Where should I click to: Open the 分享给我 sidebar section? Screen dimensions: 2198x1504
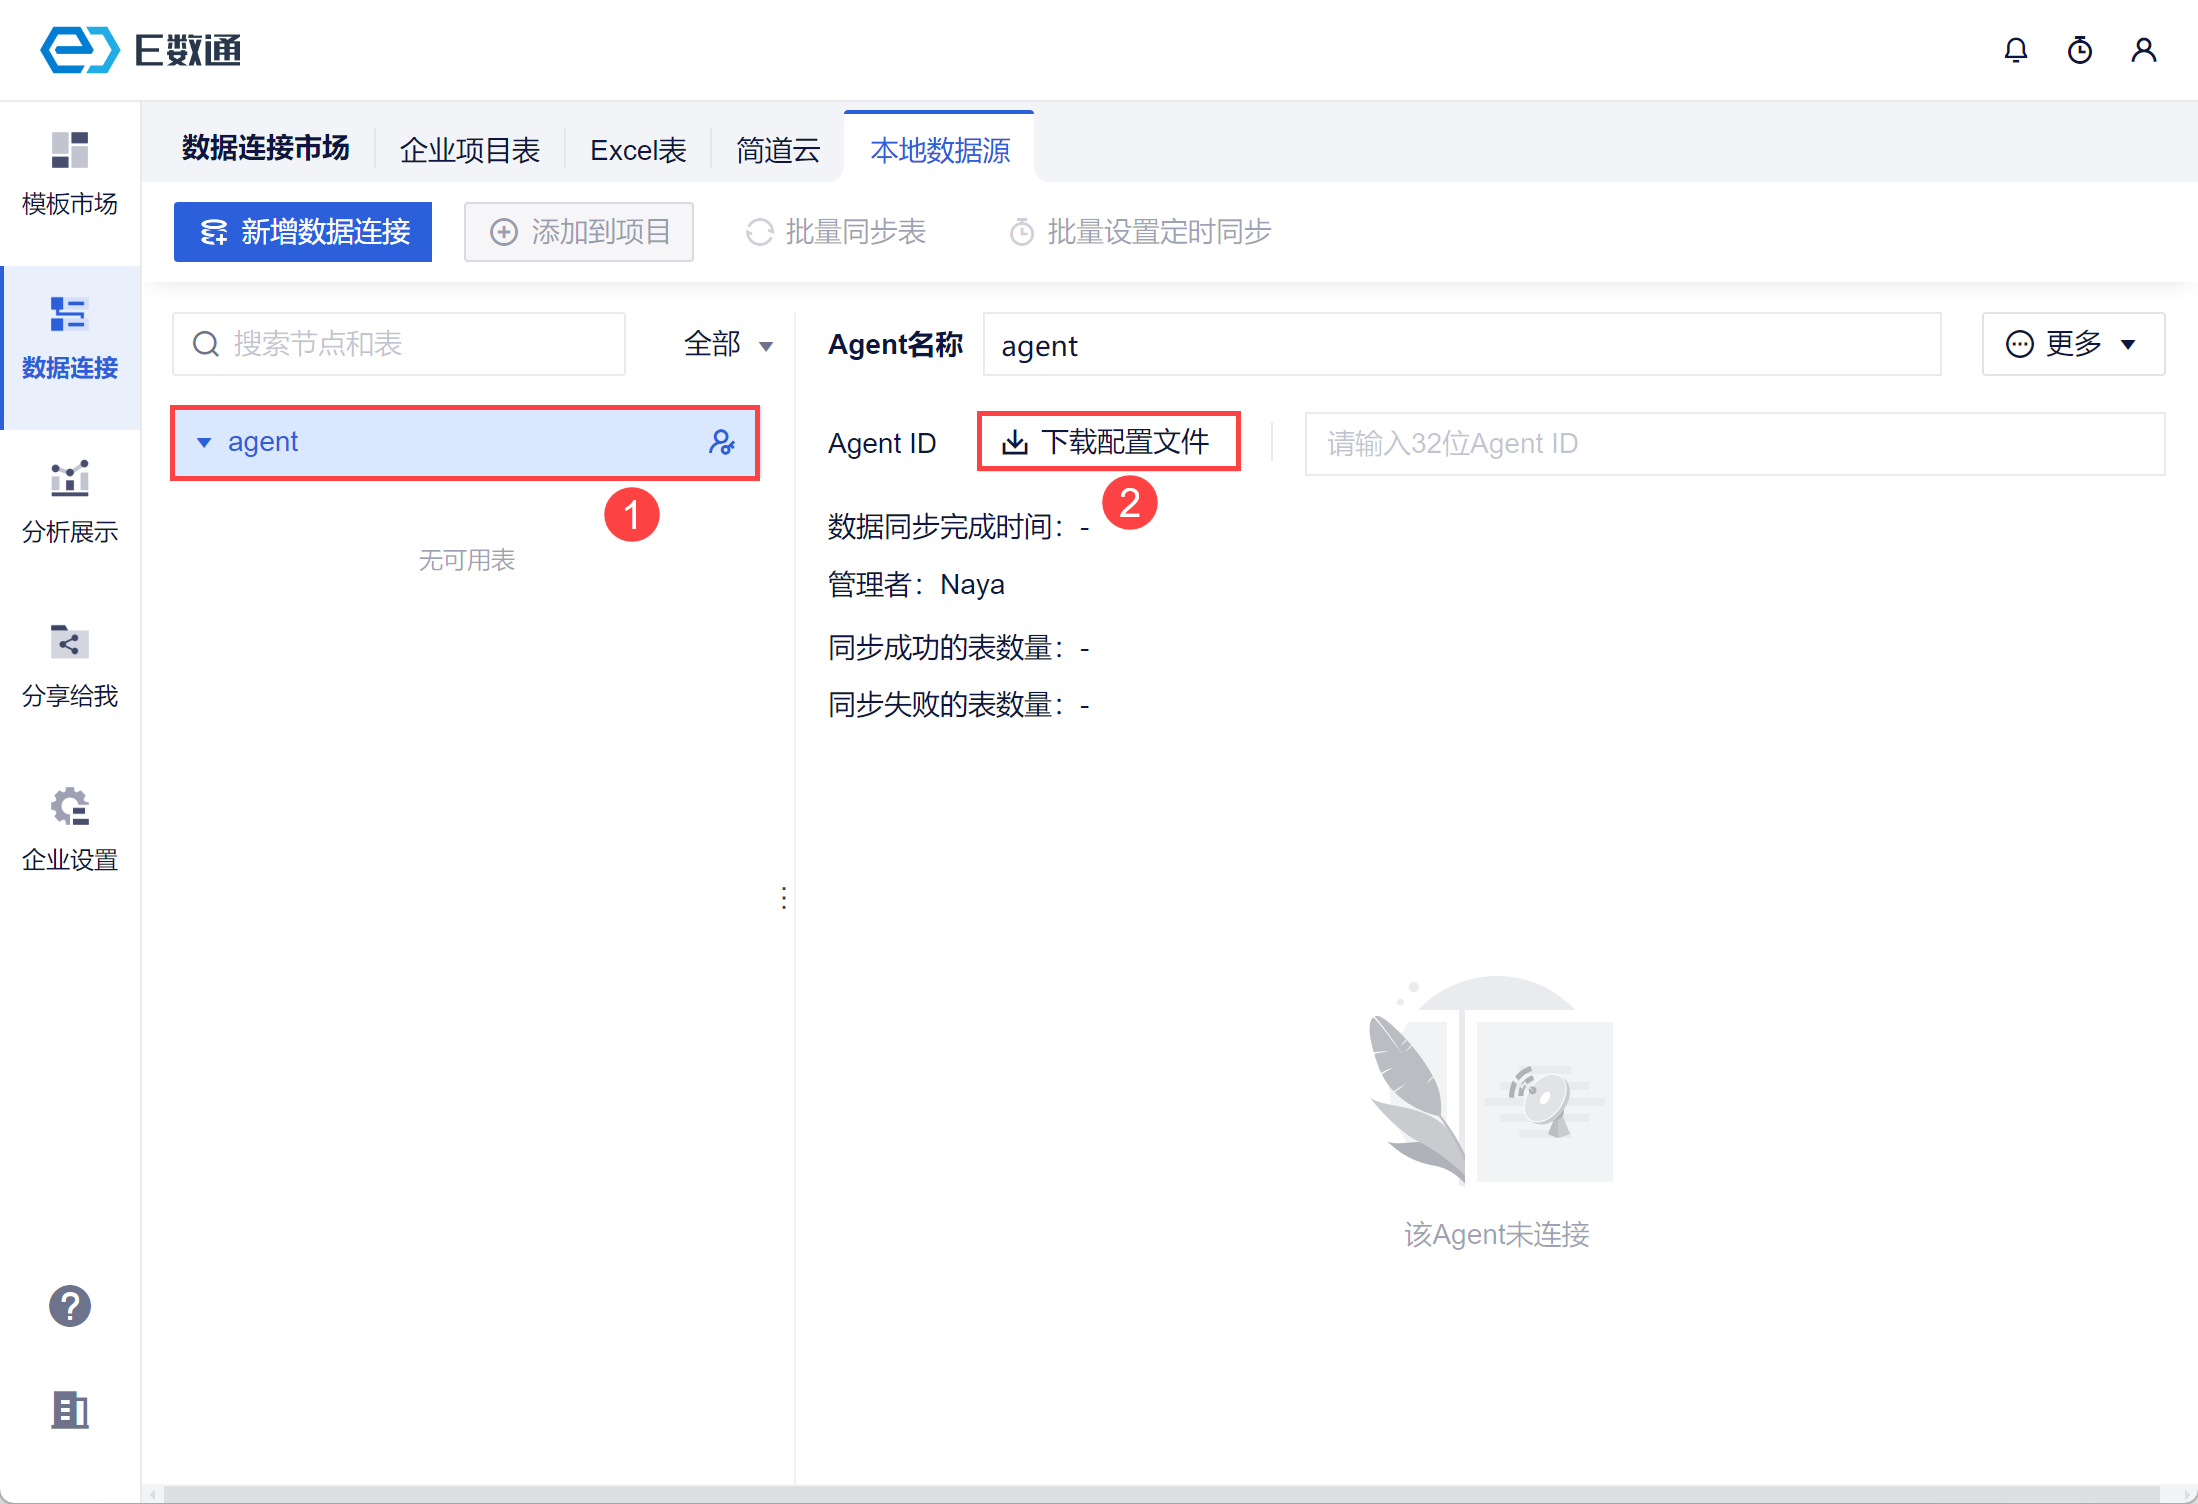[x=70, y=666]
